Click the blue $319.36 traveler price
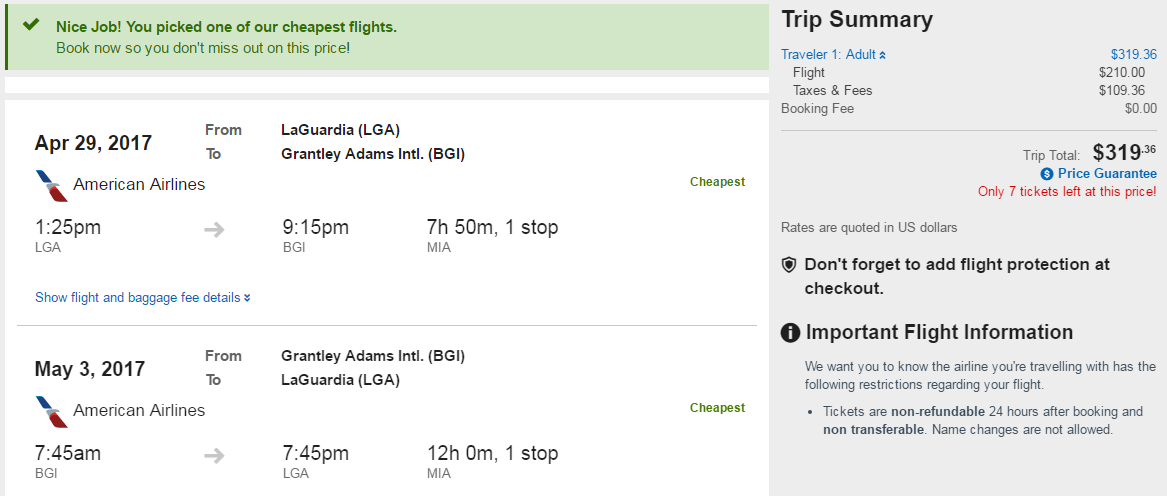Viewport: 1167px width, 496px height. 1133,55
